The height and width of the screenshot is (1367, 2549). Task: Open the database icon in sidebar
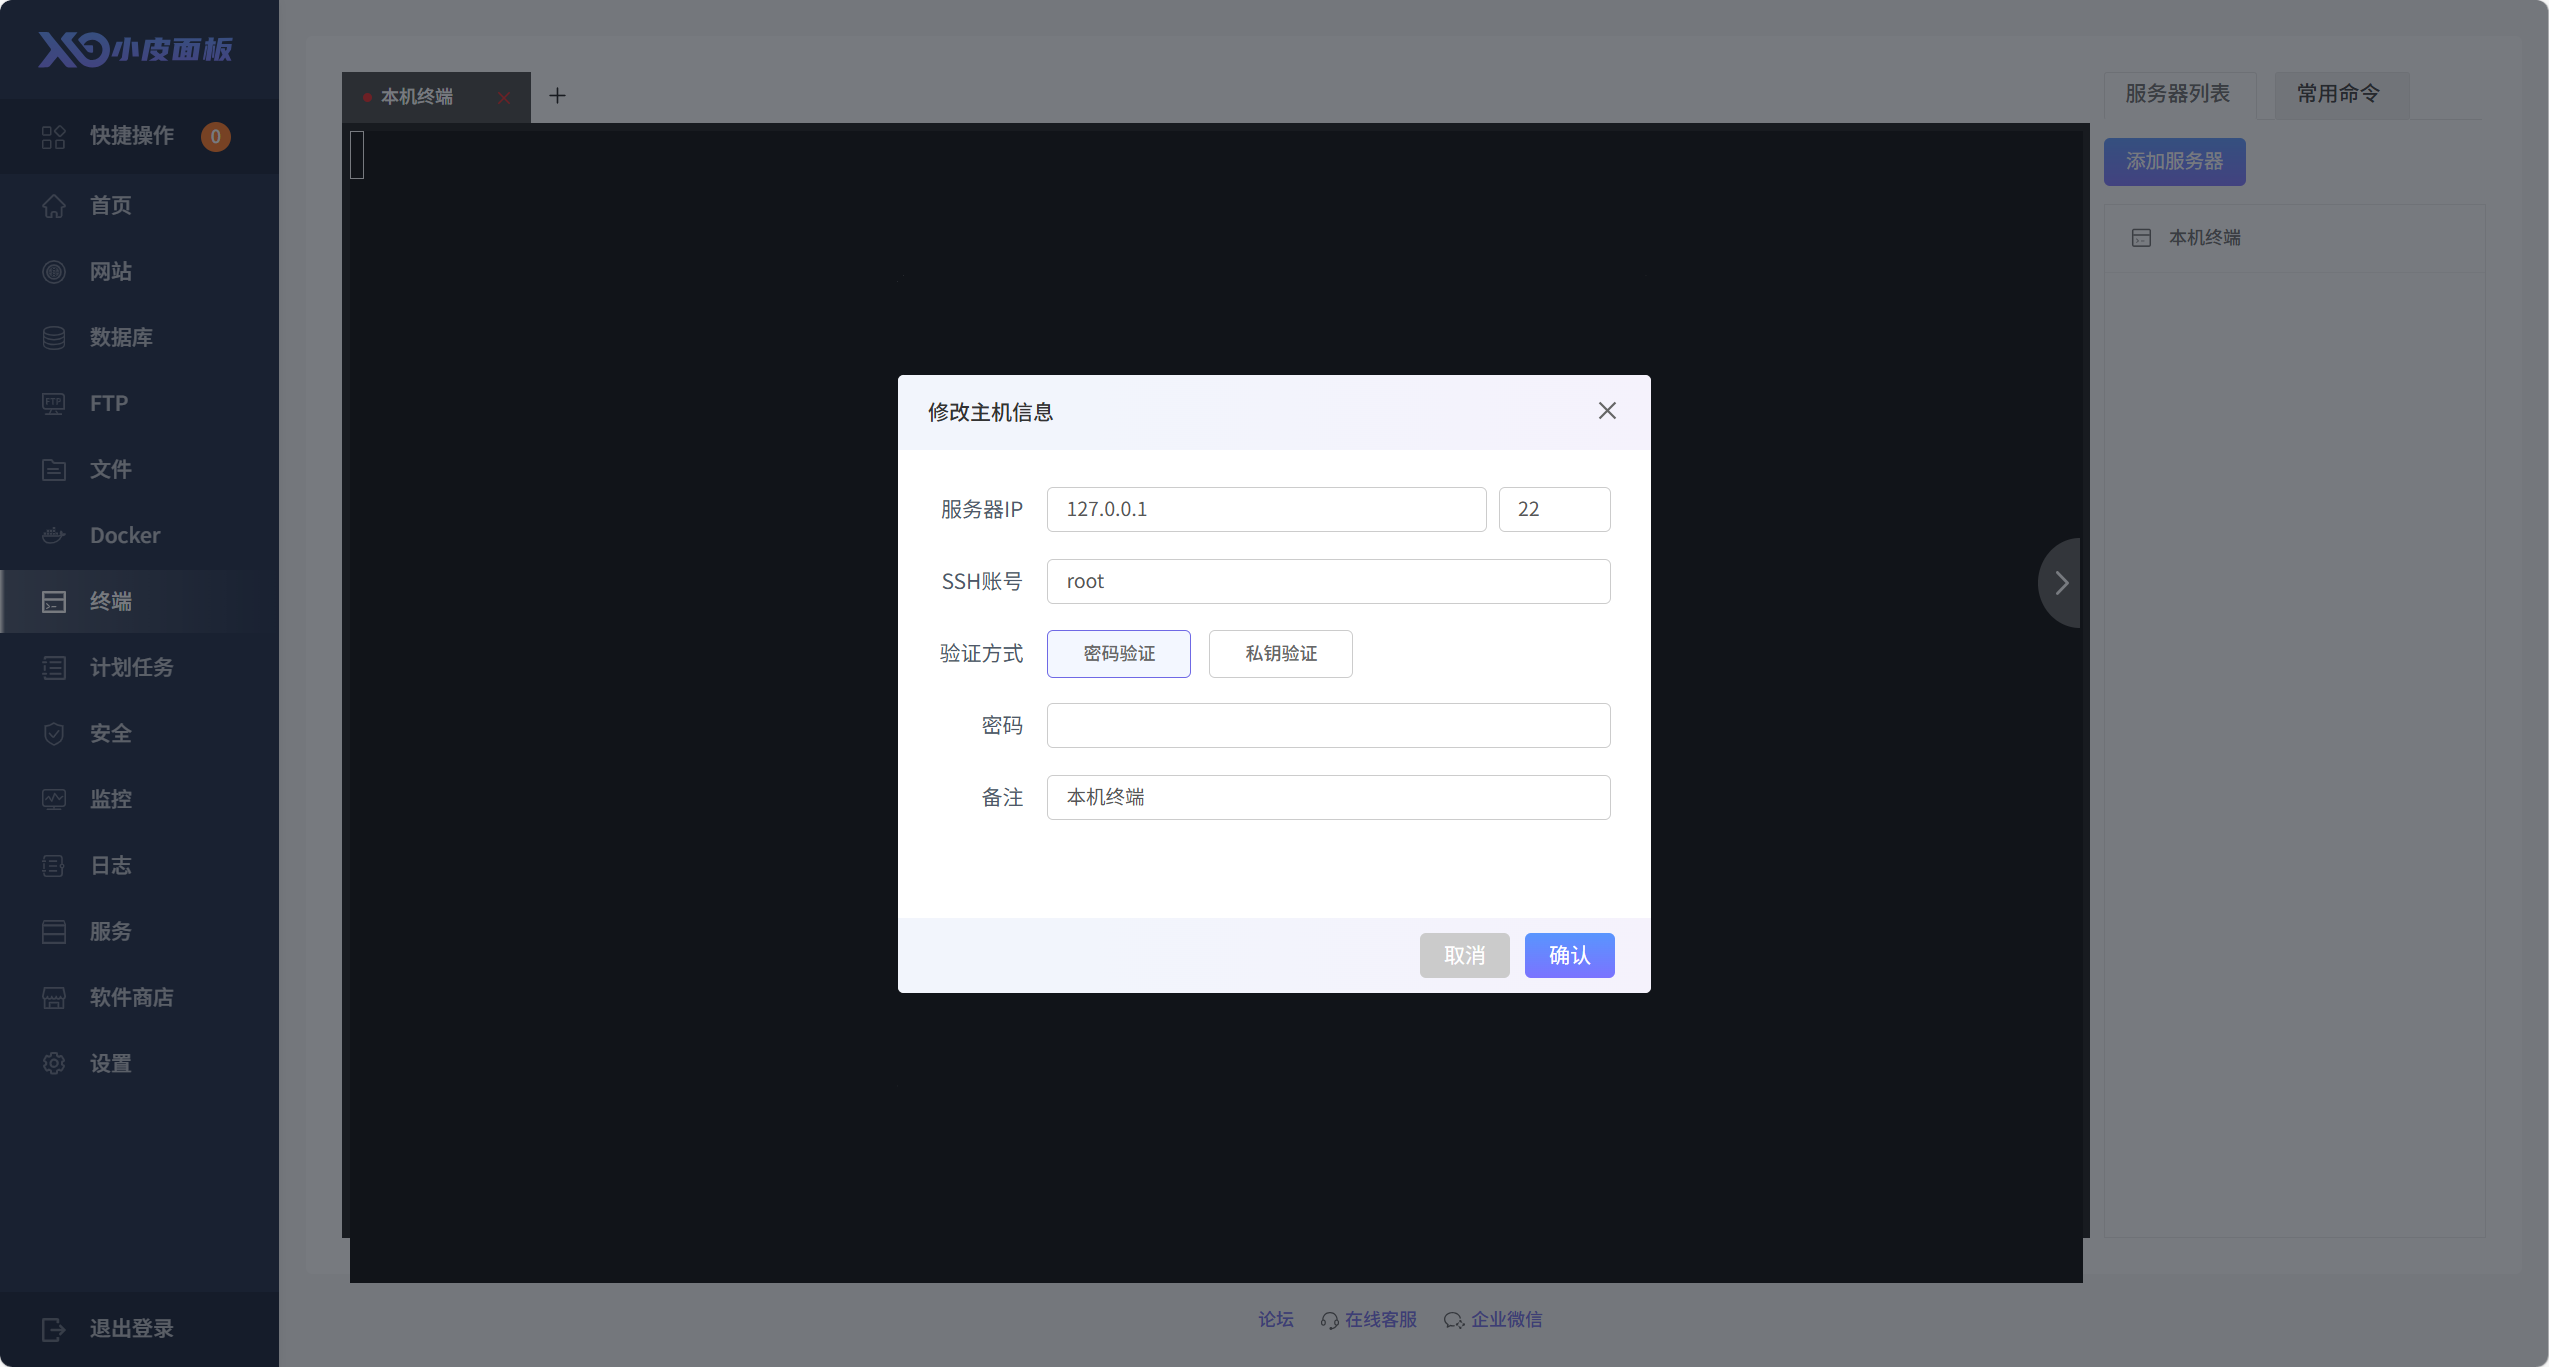[x=54, y=337]
